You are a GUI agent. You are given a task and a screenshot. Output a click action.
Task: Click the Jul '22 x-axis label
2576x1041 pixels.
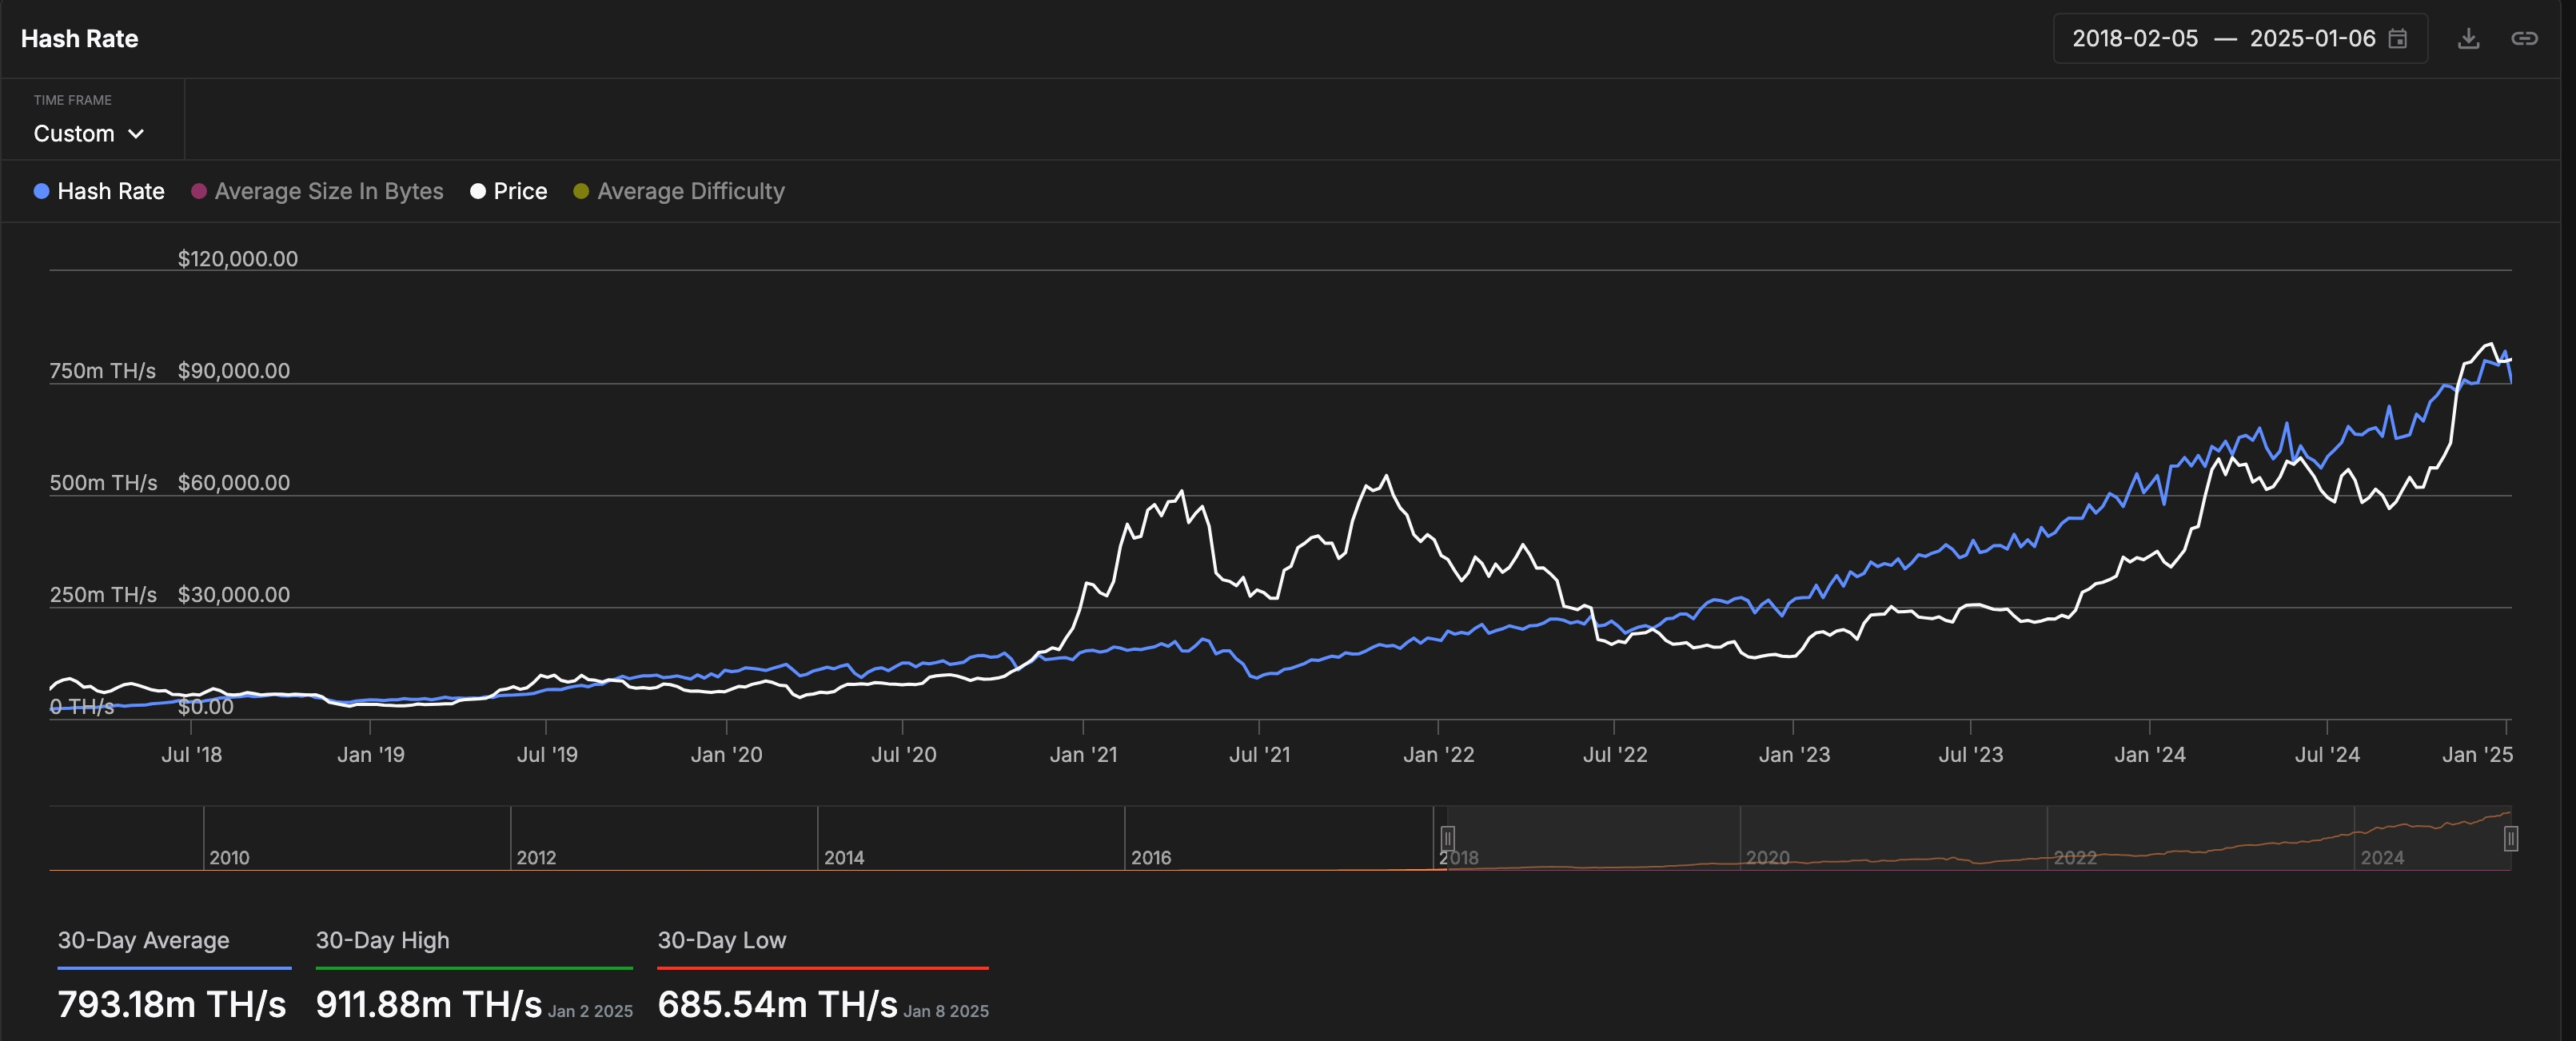click(x=1614, y=755)
